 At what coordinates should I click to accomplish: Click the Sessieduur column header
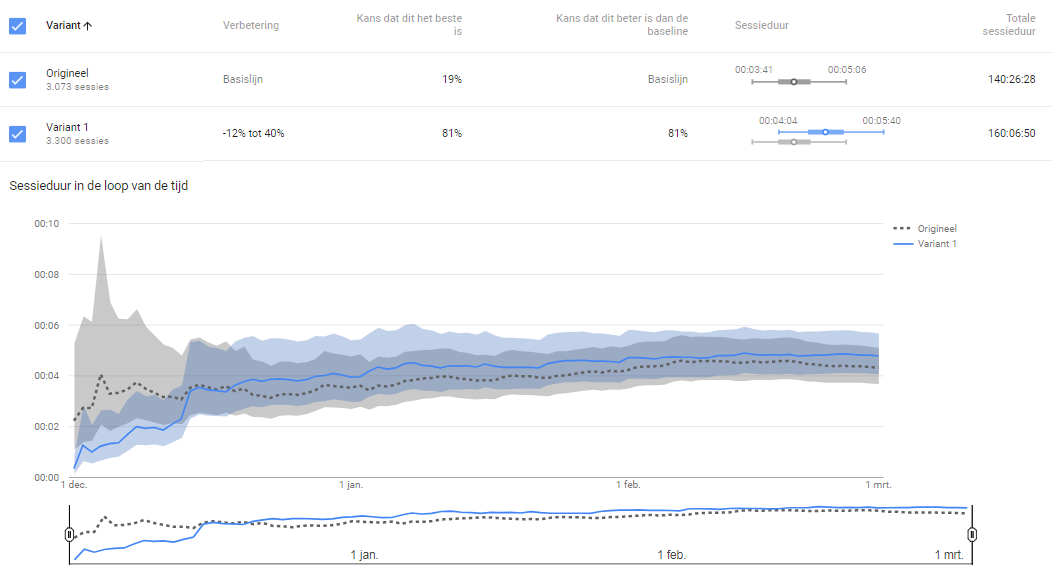pos(761,25)
